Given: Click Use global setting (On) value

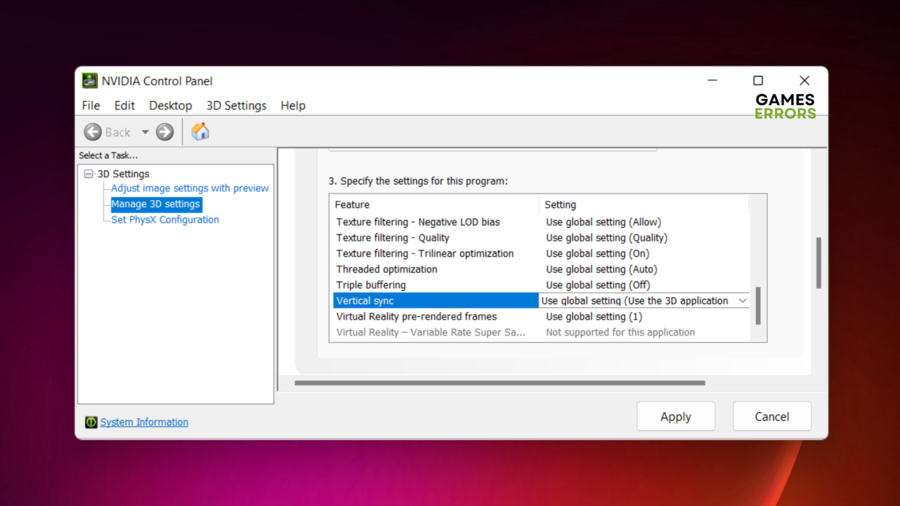Looking at the screenshot, I should (x=598, y=254).
